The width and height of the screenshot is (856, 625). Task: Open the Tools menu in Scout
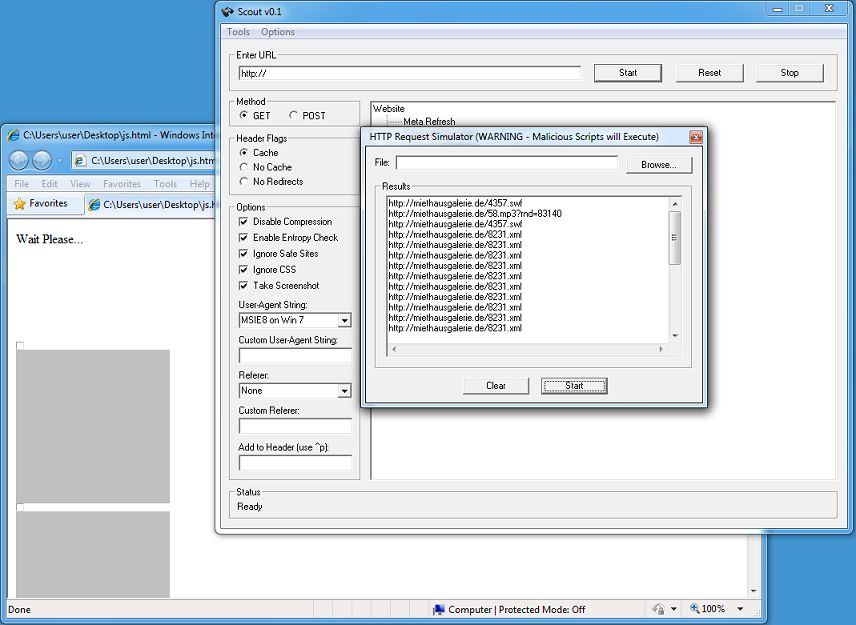click(238, 32)
